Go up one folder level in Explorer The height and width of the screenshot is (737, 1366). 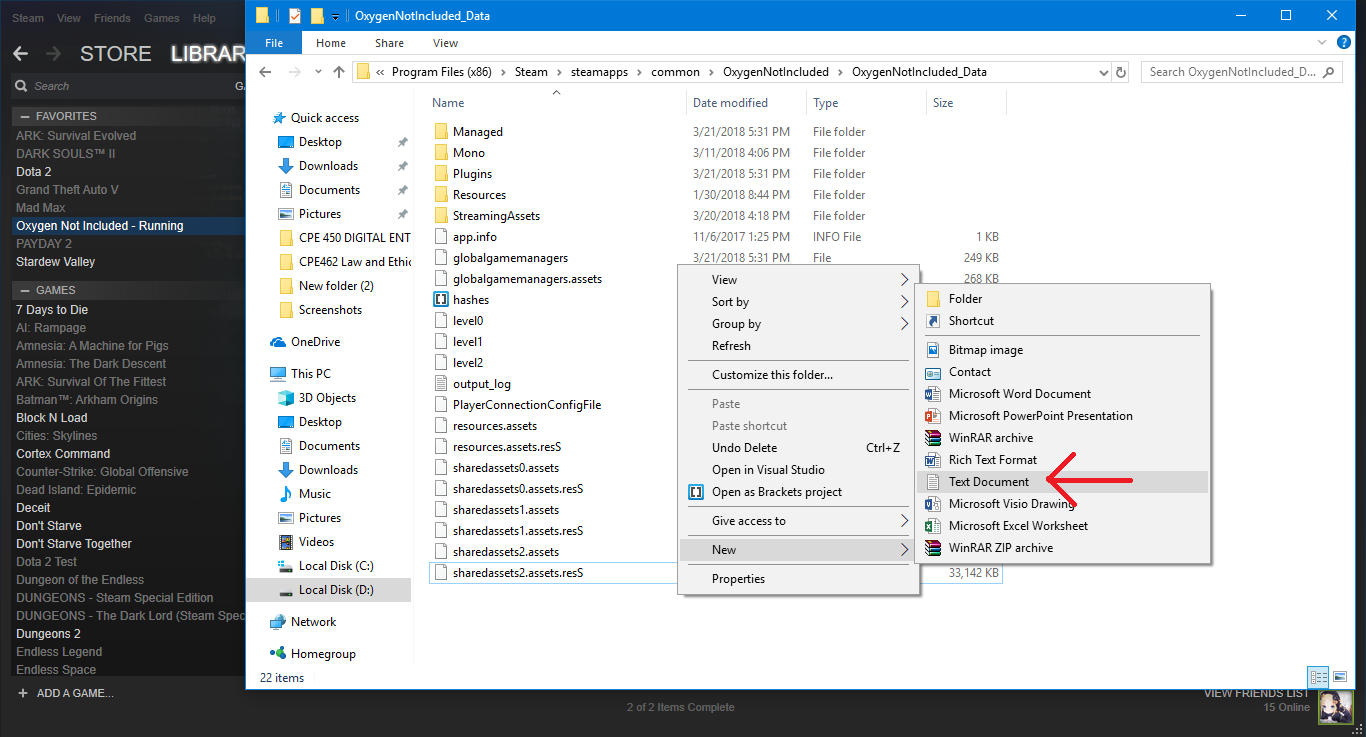click(338, 72)
